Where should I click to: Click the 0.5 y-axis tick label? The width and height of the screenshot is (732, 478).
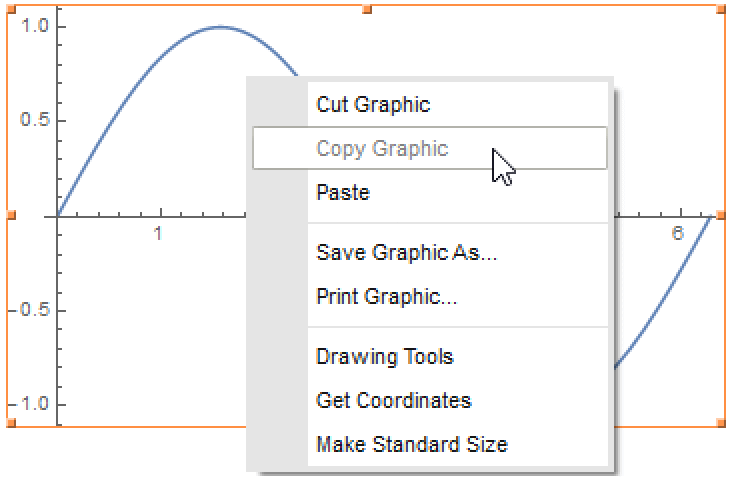pyautogui.click(x=35, y=120)
